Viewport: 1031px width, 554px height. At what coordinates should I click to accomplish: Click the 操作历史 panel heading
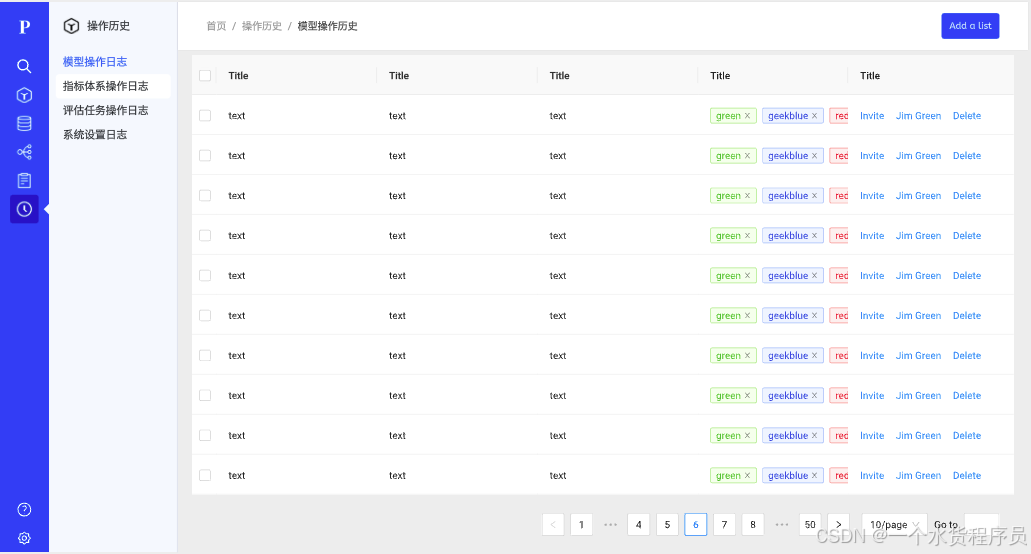pos(108,26)
